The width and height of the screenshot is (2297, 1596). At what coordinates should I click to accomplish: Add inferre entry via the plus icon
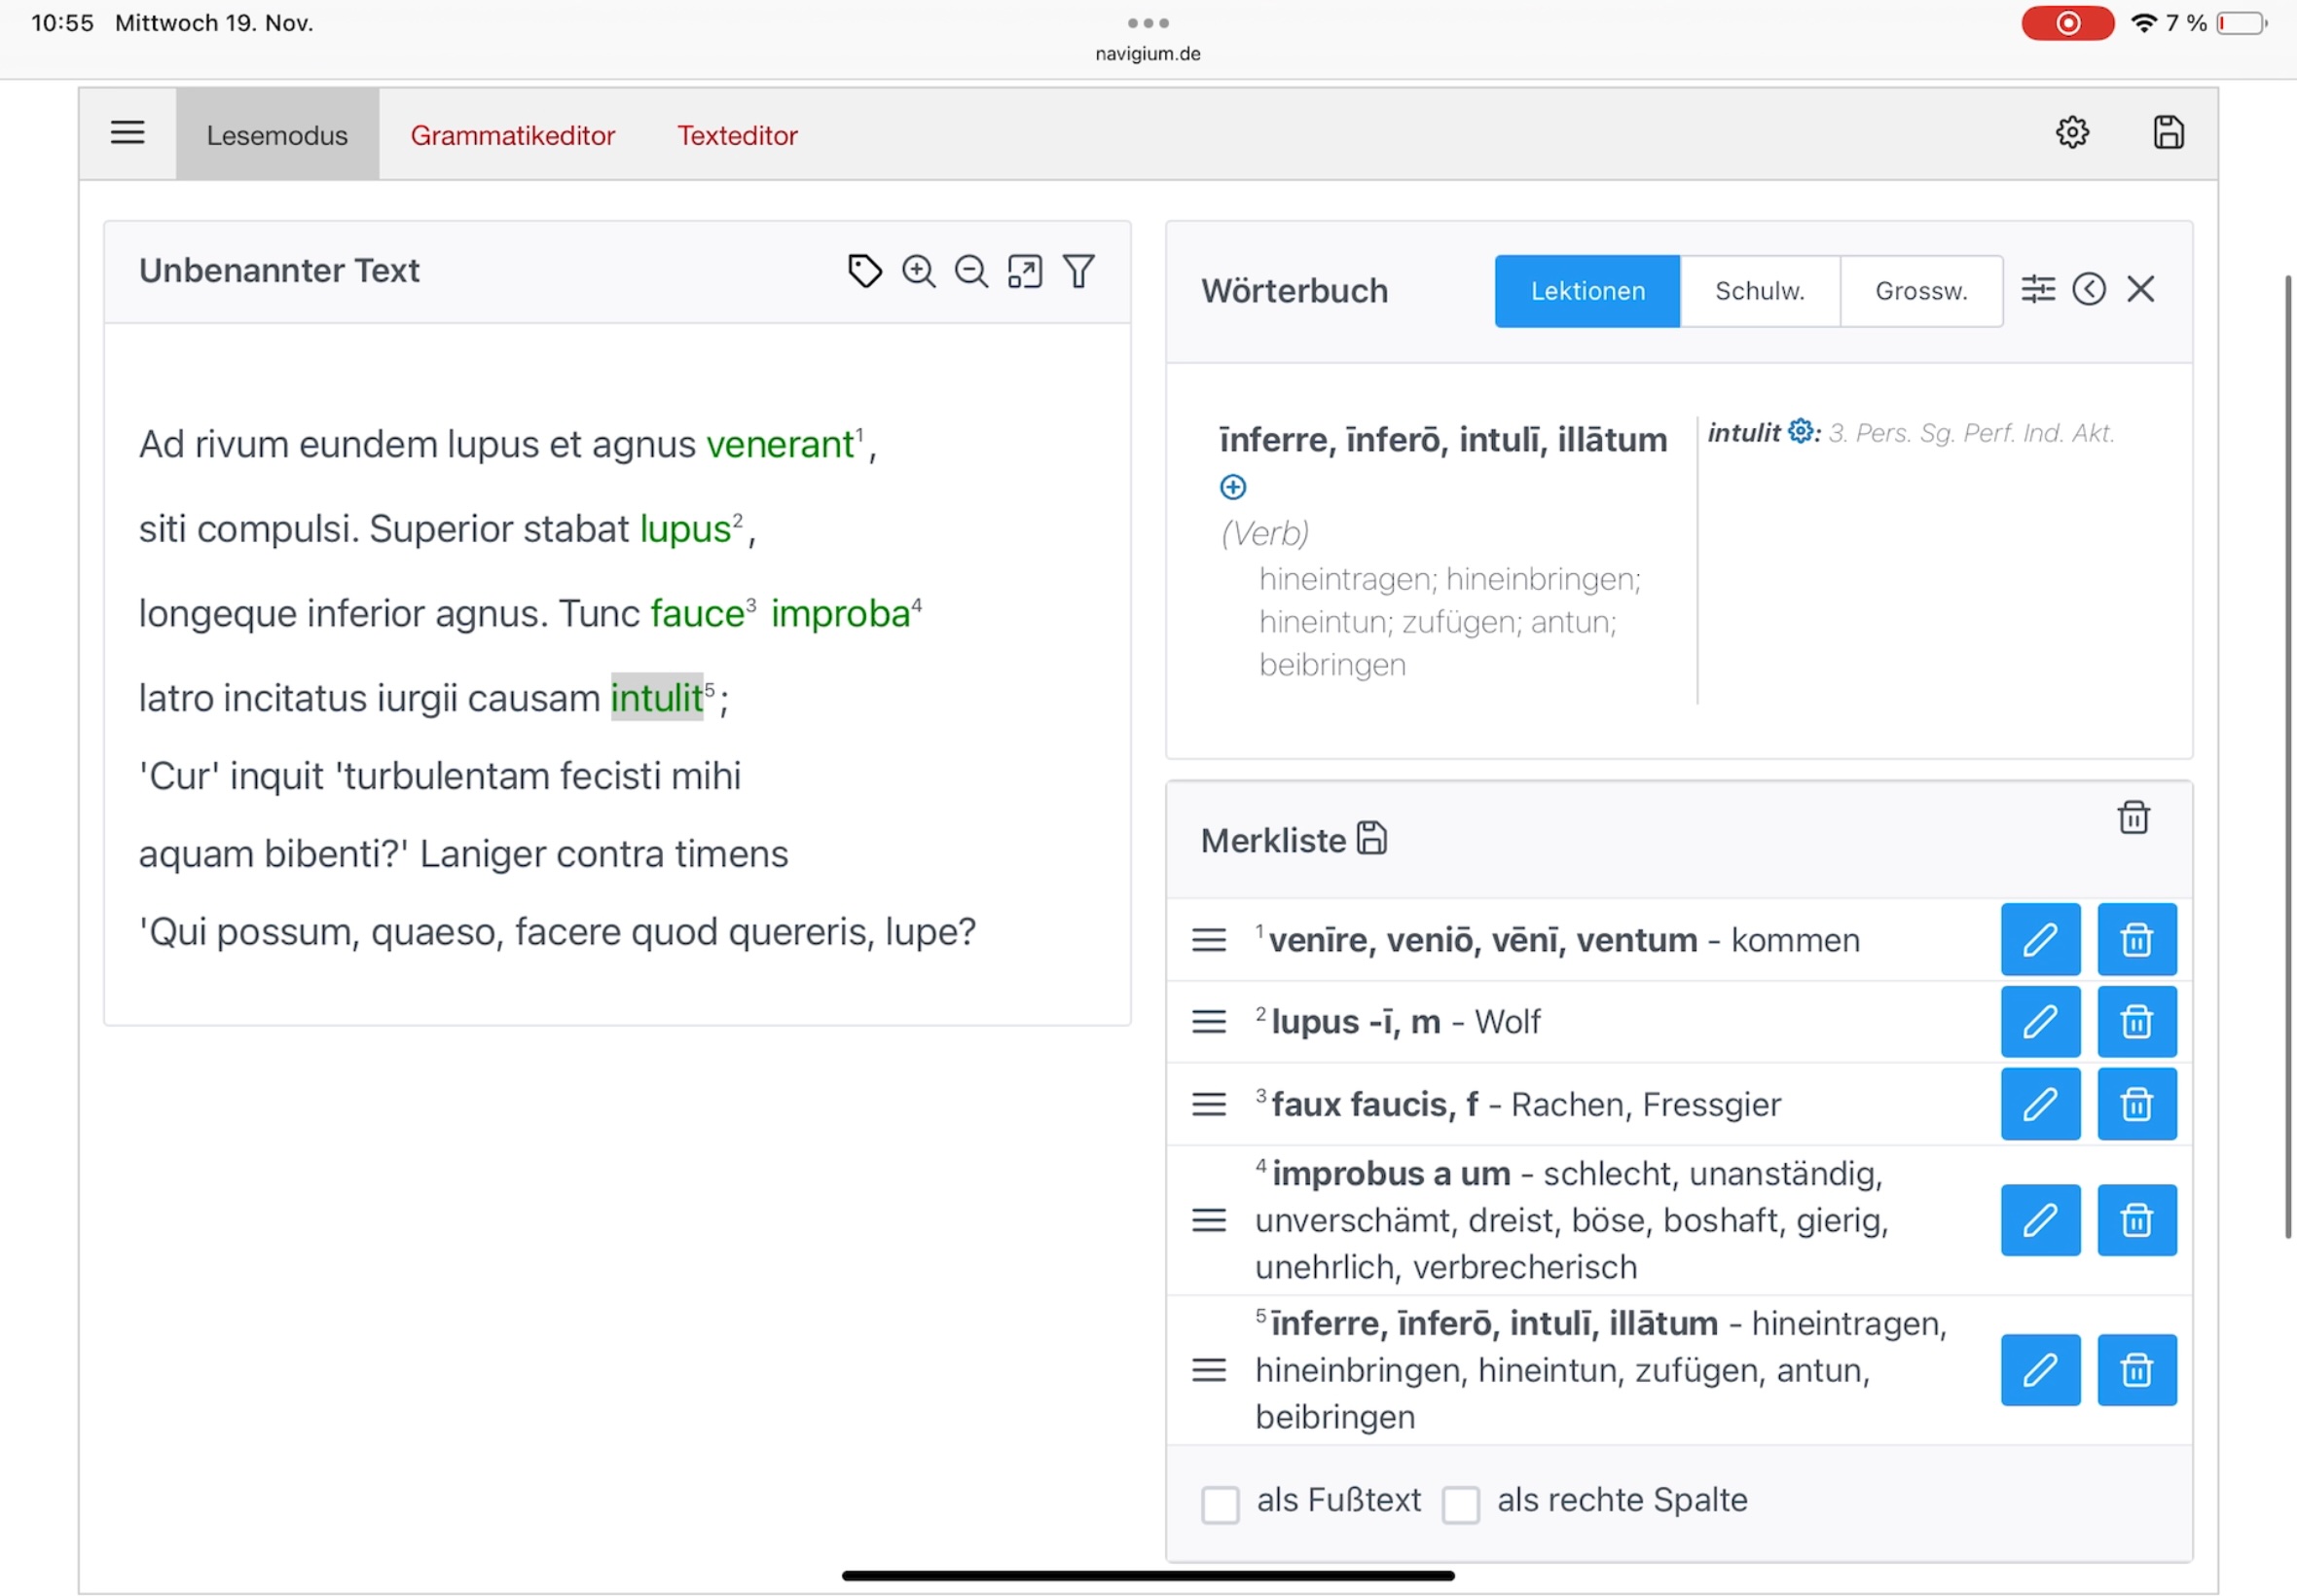(1233, 487)
